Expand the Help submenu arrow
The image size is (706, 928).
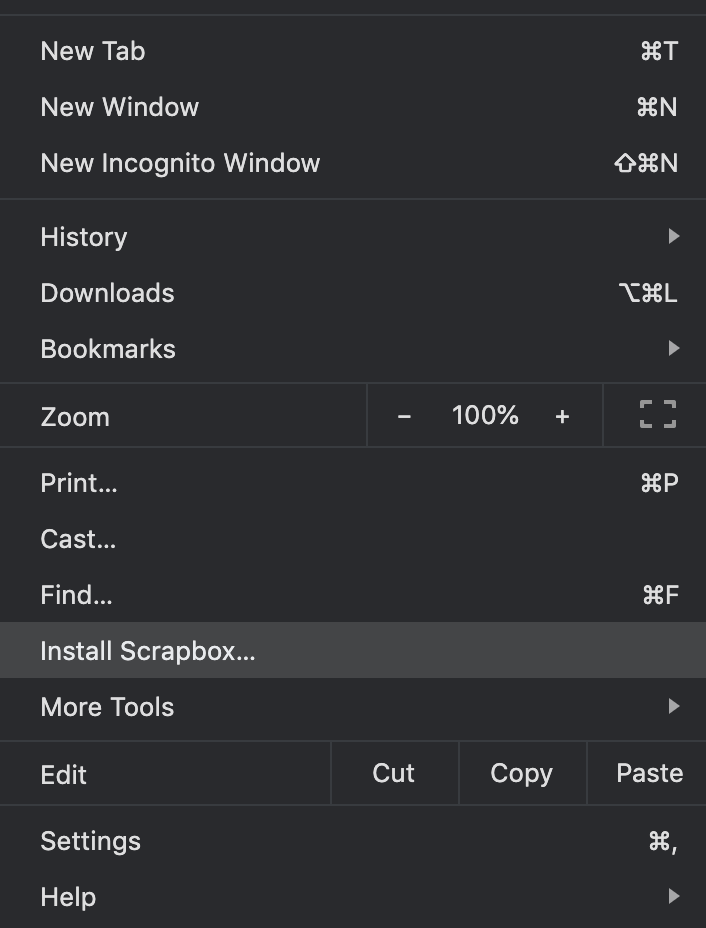click(673, 897)
